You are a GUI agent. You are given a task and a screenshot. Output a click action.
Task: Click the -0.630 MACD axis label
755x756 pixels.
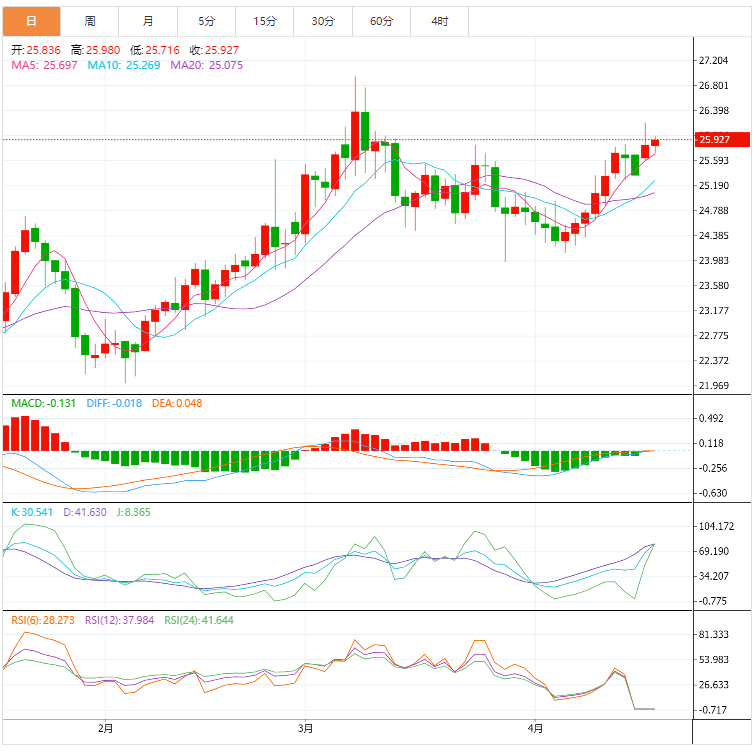click(x=713, y=494)
